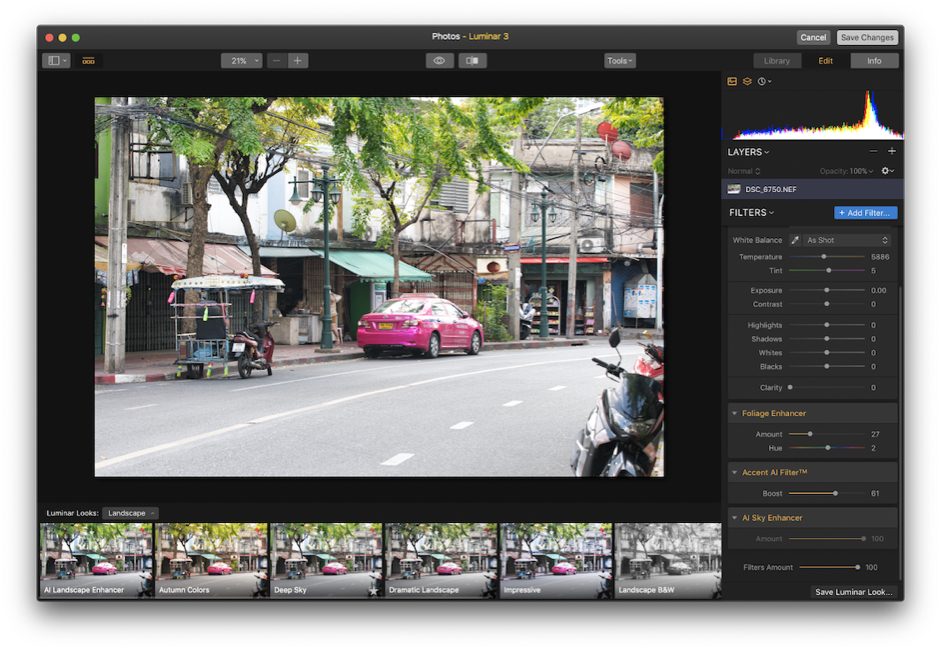Toggle the eye quick preview icon
Image resolution: width=941 pixels, height=650 pixels.
click(439, 61)
